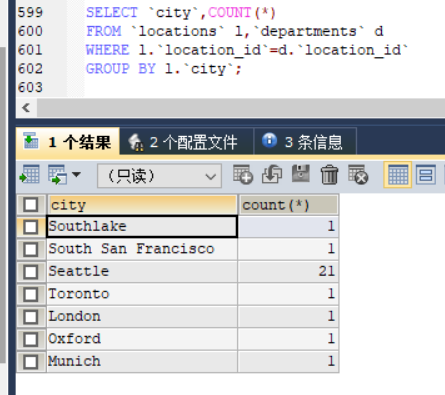Place cursor on SQL line 599 SELECT
Screen dimensions: 445x395
[x=112, y=13]
